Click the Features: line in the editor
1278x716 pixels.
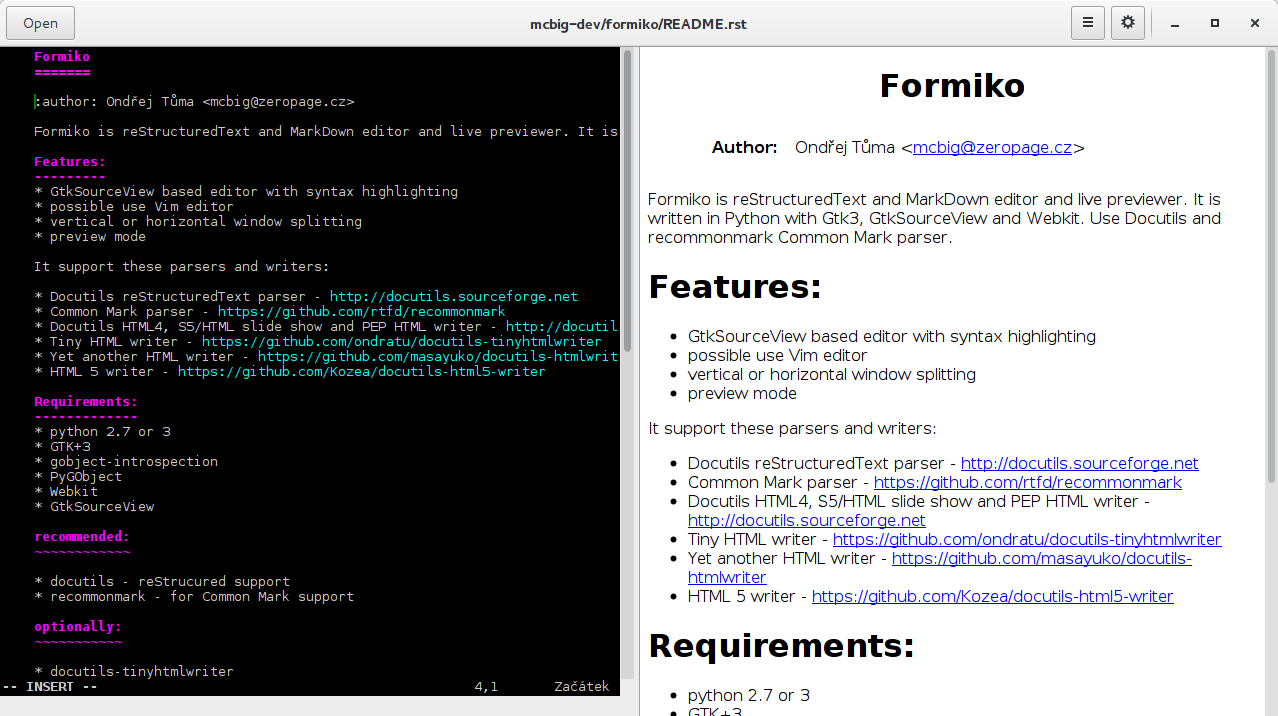click(69, 161)
